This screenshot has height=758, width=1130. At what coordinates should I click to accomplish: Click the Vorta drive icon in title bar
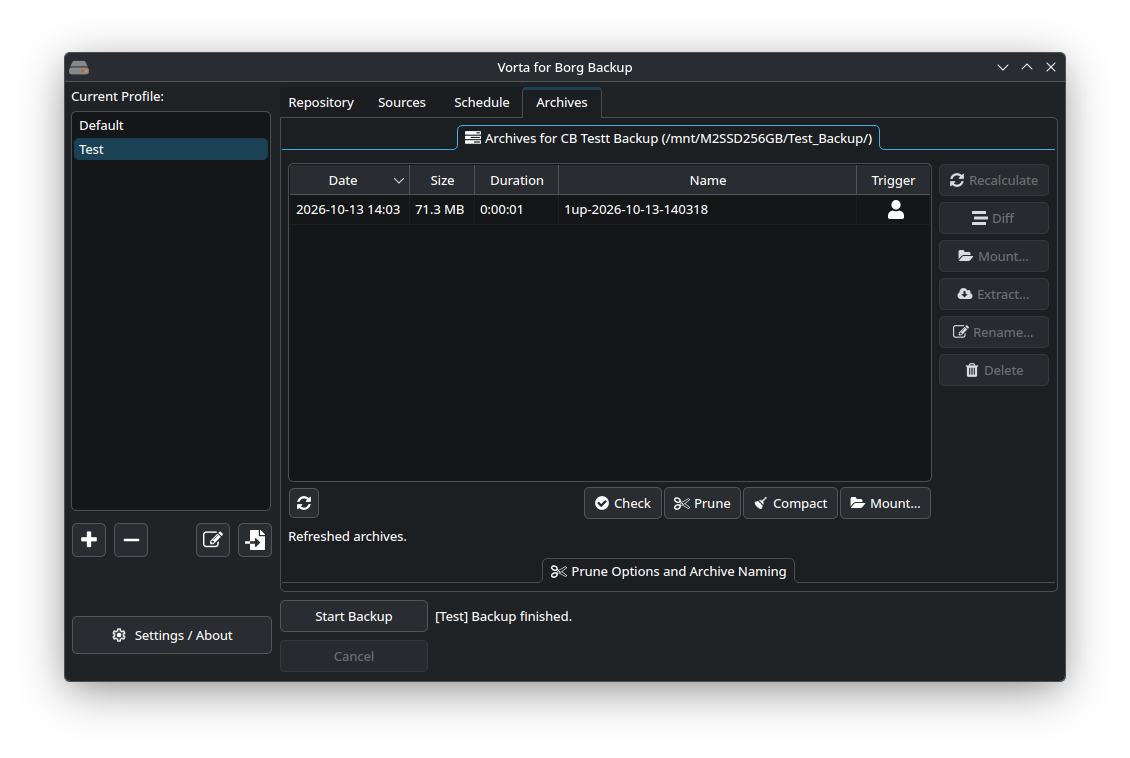pos(79,68)
